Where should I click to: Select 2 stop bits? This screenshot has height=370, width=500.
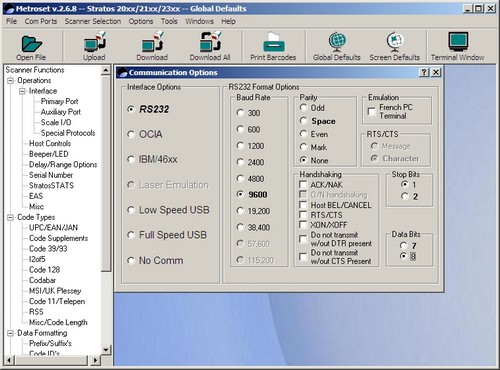[405, 196]
